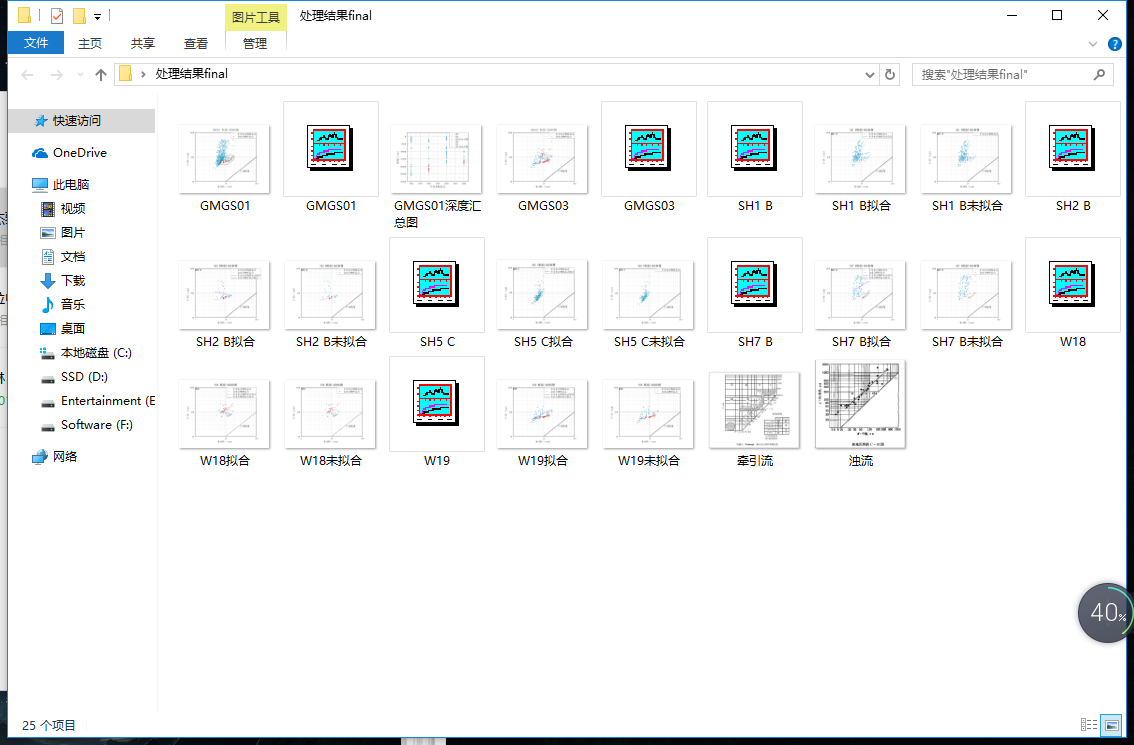The height and width of the screenshot is (745, 1134).
Task: Refresh the current folder view
Action: coord(890,74)
